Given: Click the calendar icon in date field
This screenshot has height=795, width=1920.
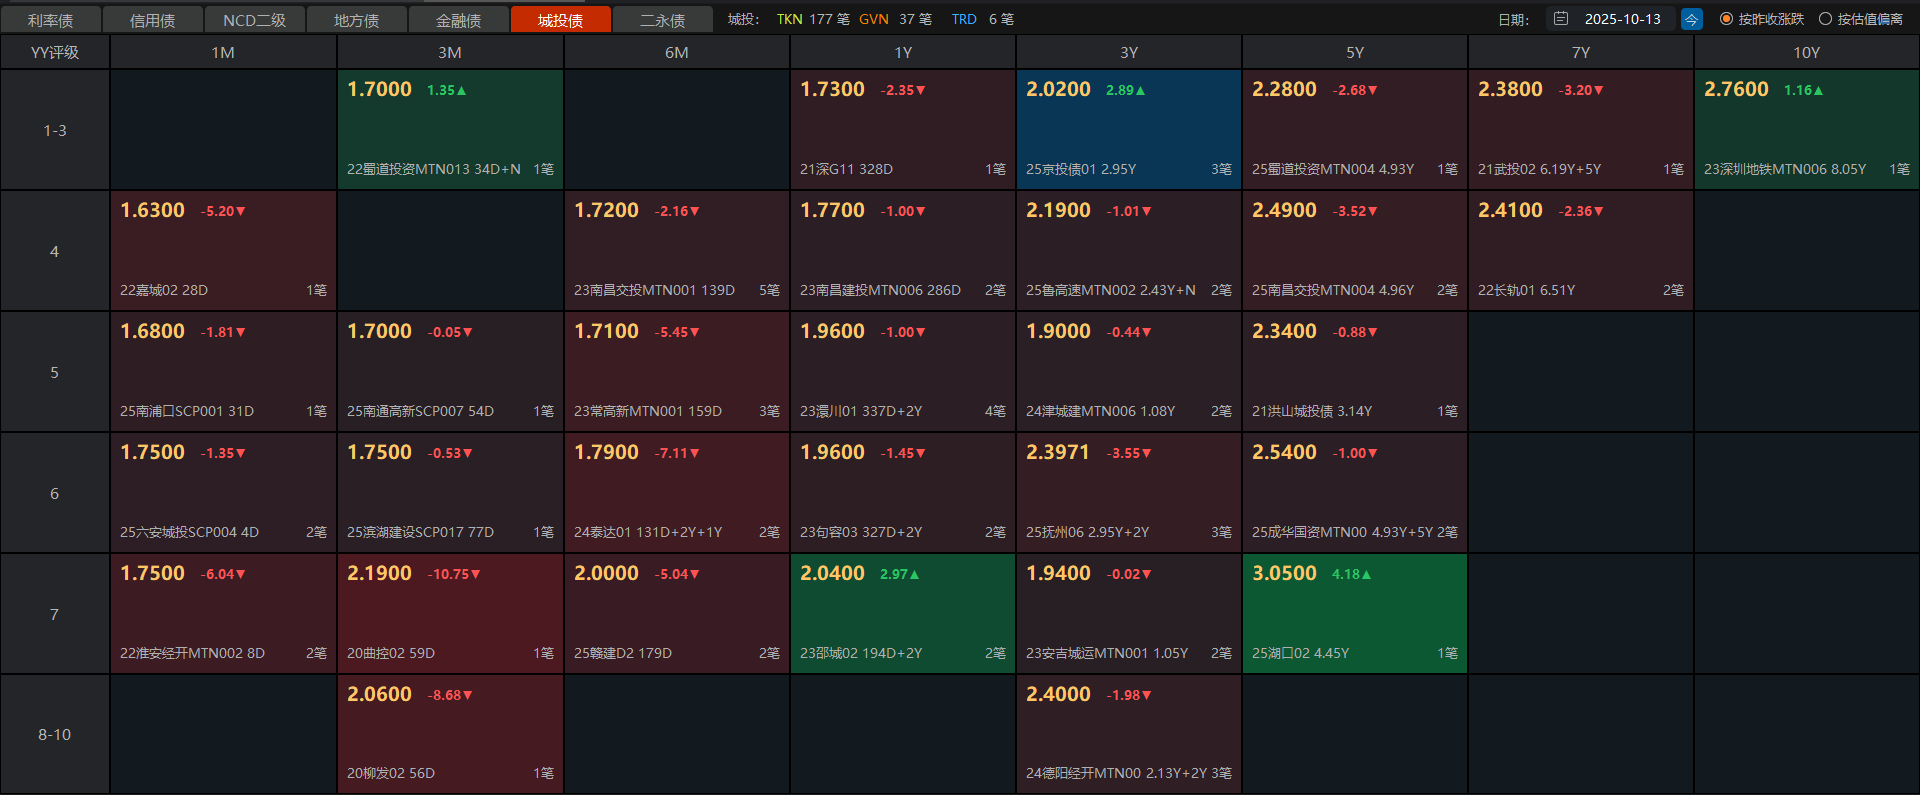Looking at the screenshot, I should point(1561,19).
